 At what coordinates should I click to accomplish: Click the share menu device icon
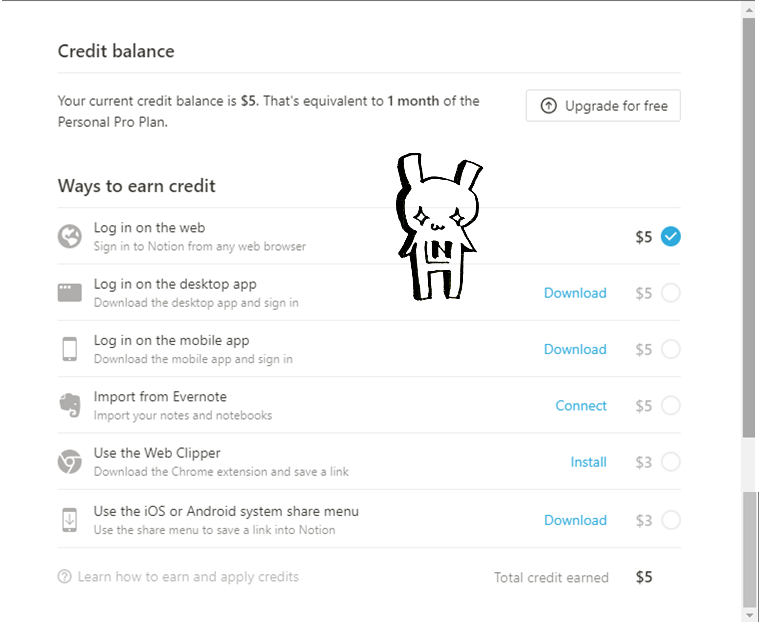pyautogui.click(x=69, y=520)
